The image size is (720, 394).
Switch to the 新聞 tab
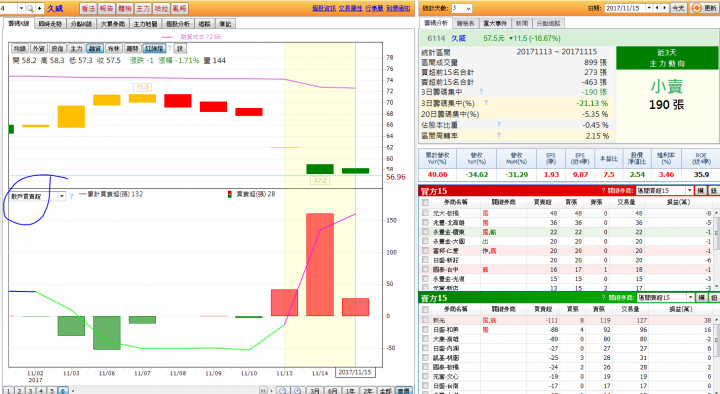click(x=521, y=23)
